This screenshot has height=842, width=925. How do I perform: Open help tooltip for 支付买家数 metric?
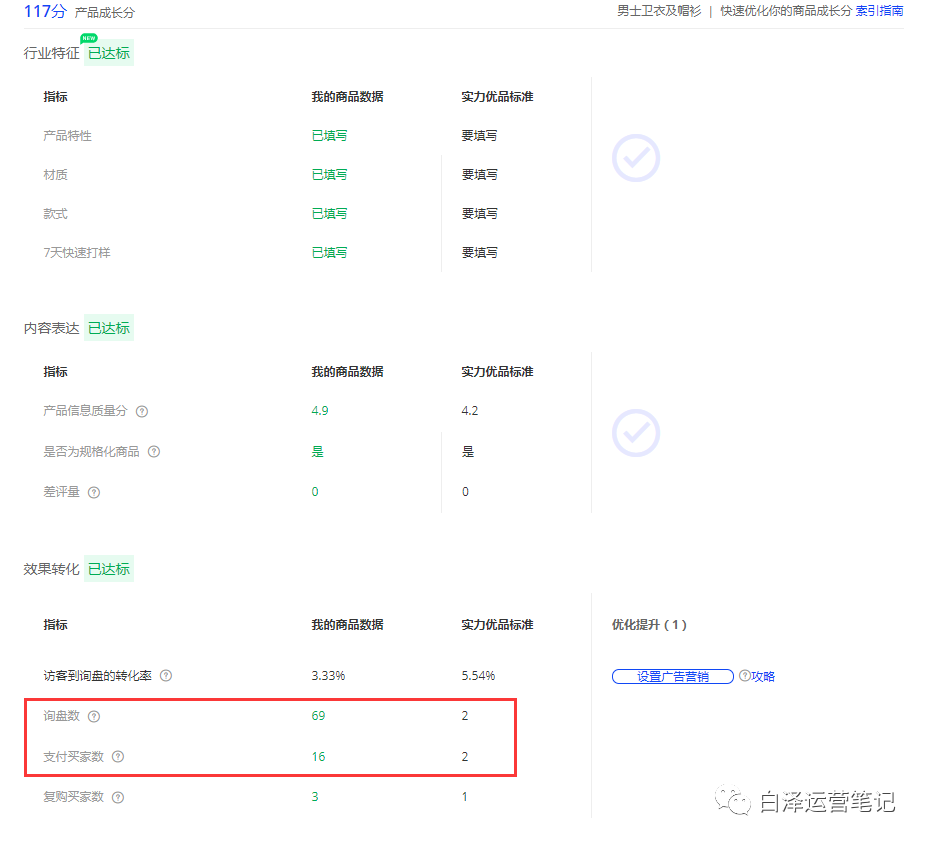118,757
